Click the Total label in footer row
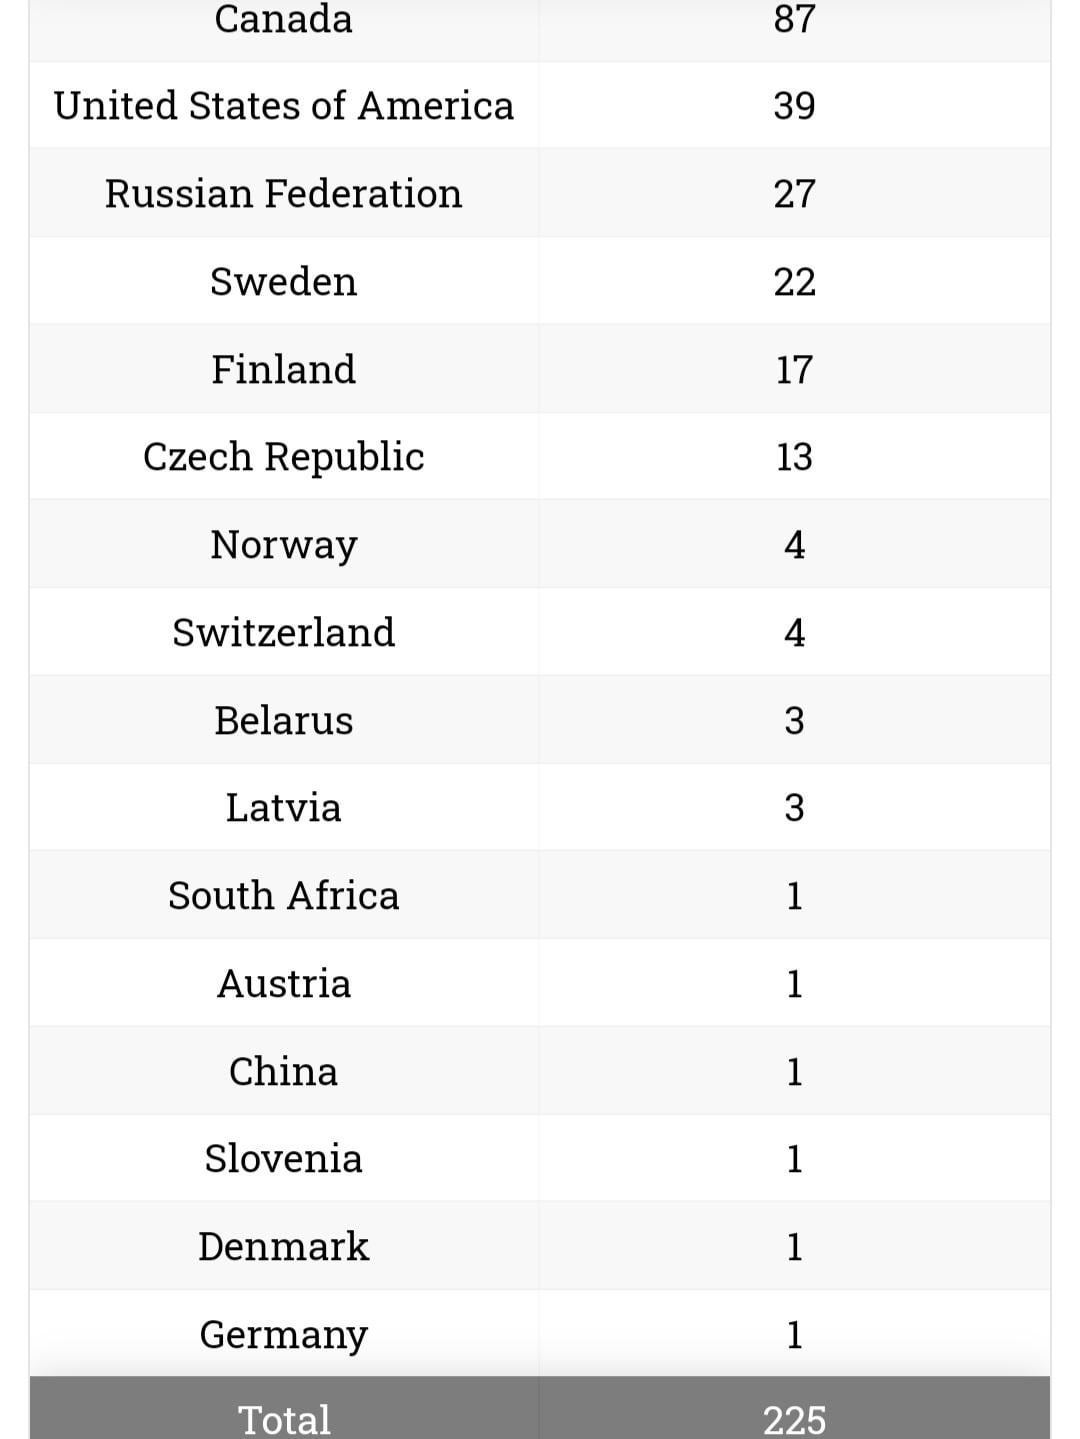This screenshot has height=1439, width=1080. click(x=283, y=1419)
